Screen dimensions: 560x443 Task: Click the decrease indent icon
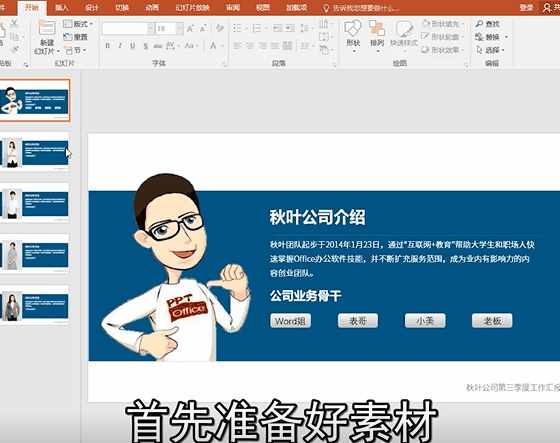click(278, 28)
